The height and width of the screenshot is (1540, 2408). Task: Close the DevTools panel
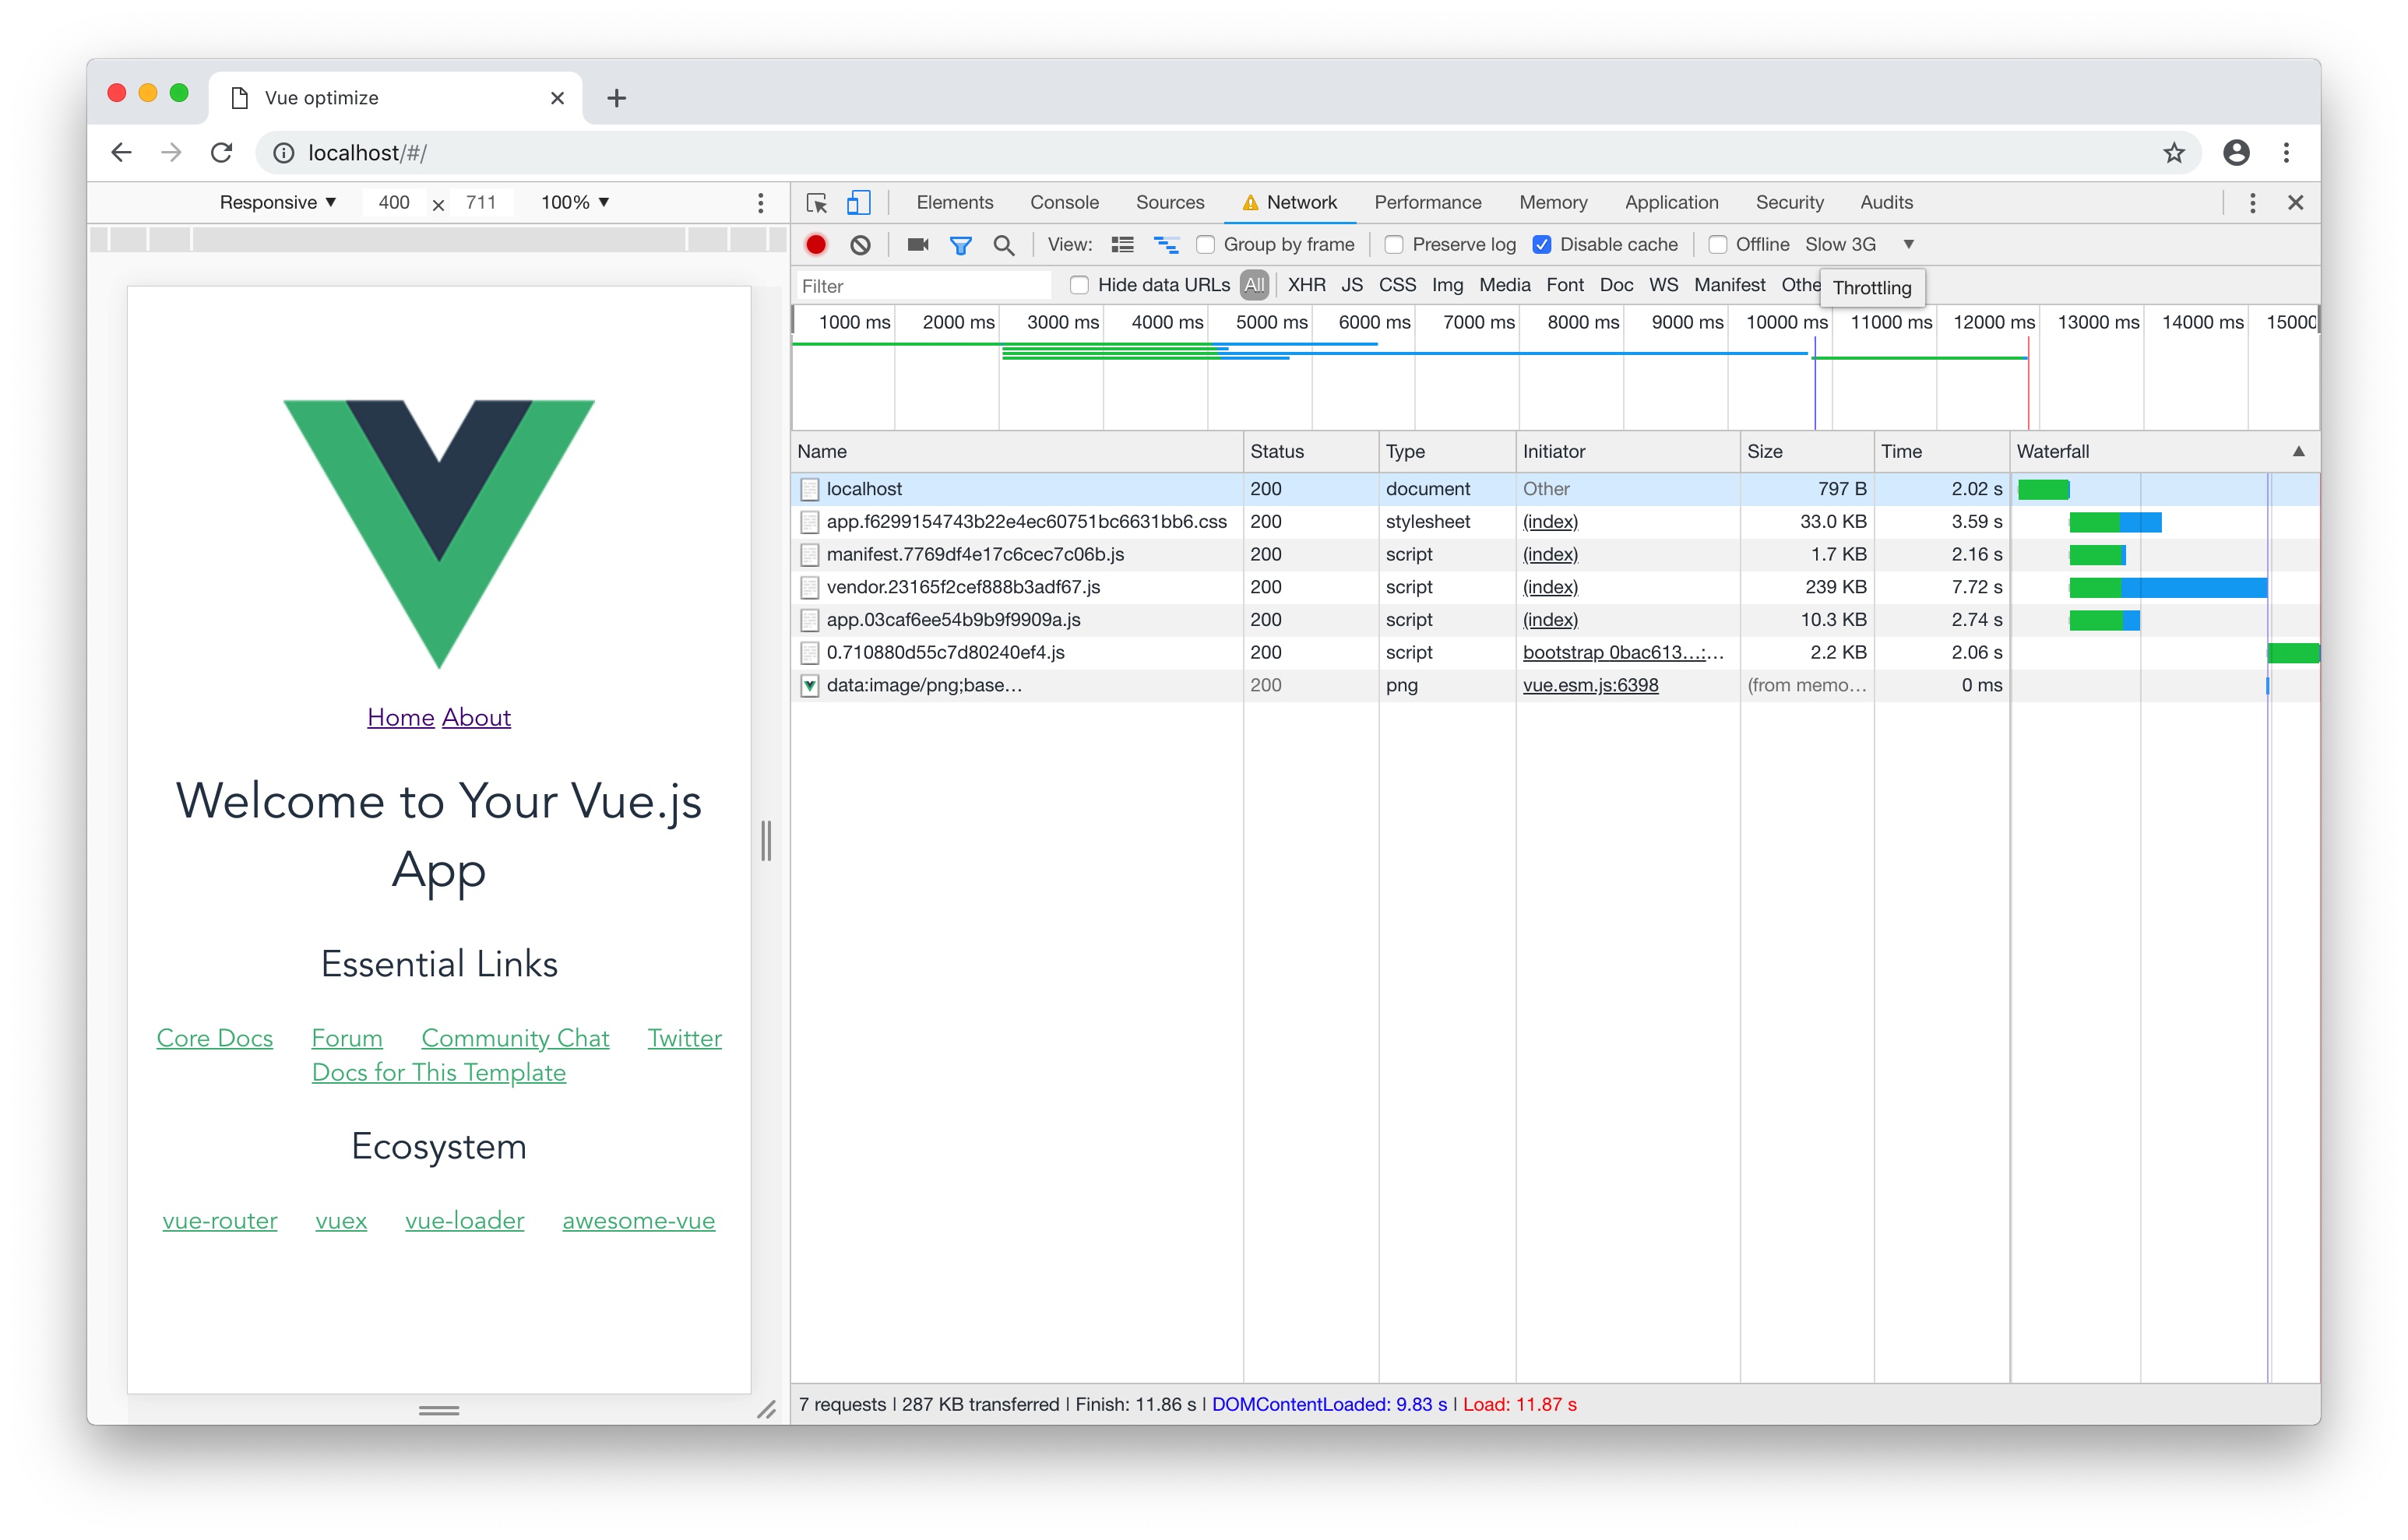pos(2296,203)
